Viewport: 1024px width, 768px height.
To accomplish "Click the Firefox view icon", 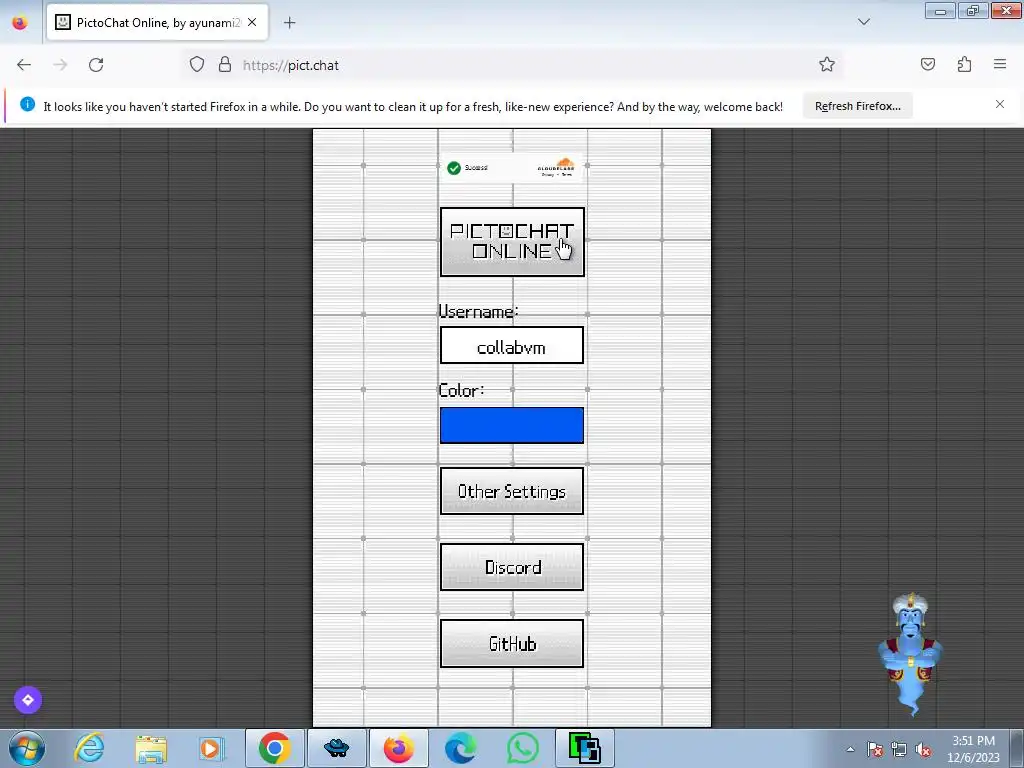I will click(x=20, y=23).
